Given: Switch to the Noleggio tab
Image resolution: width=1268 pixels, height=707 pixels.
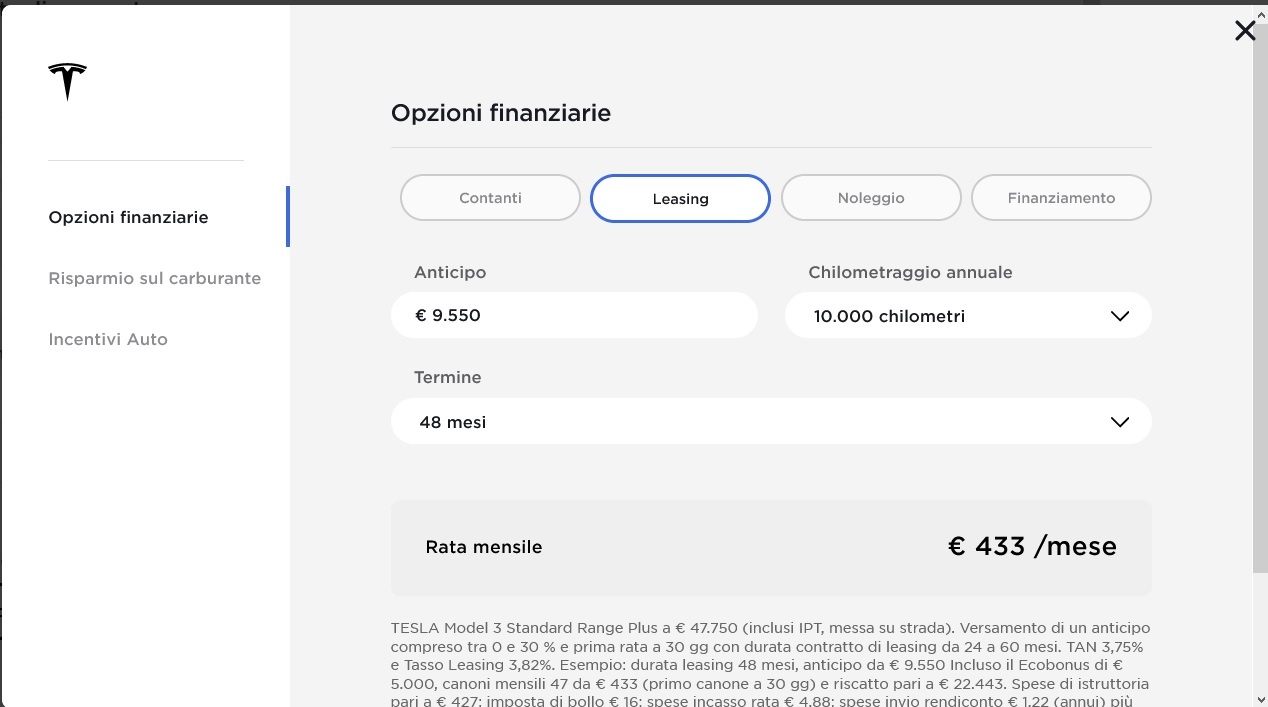Looking at the screenshot, I should pyautogui.click(x=871, y=198).
